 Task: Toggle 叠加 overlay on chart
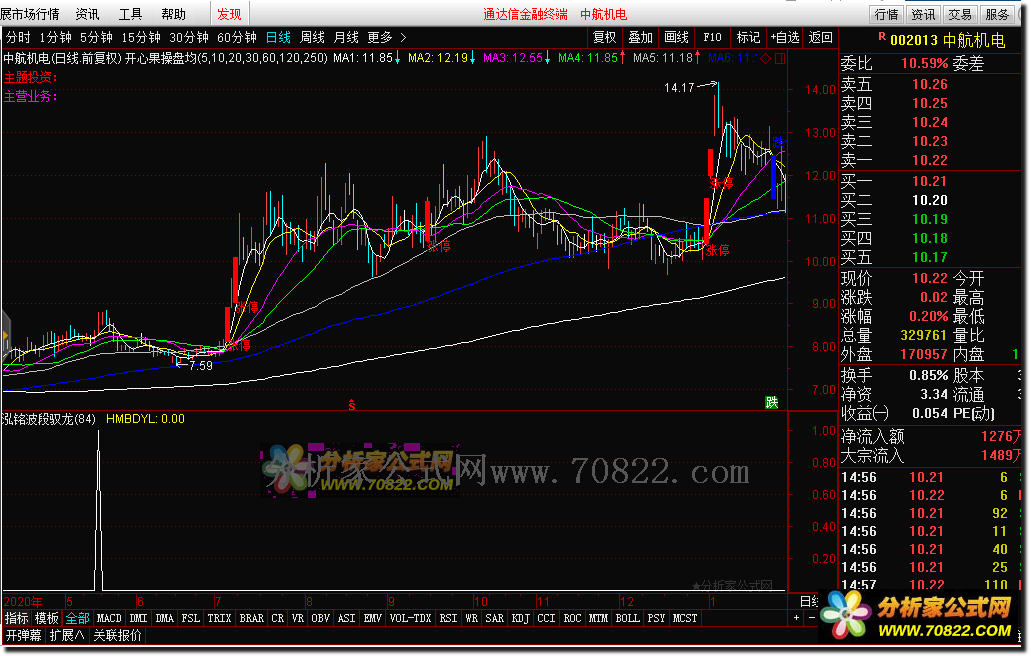pyautogui.click(x=640, y=37)
